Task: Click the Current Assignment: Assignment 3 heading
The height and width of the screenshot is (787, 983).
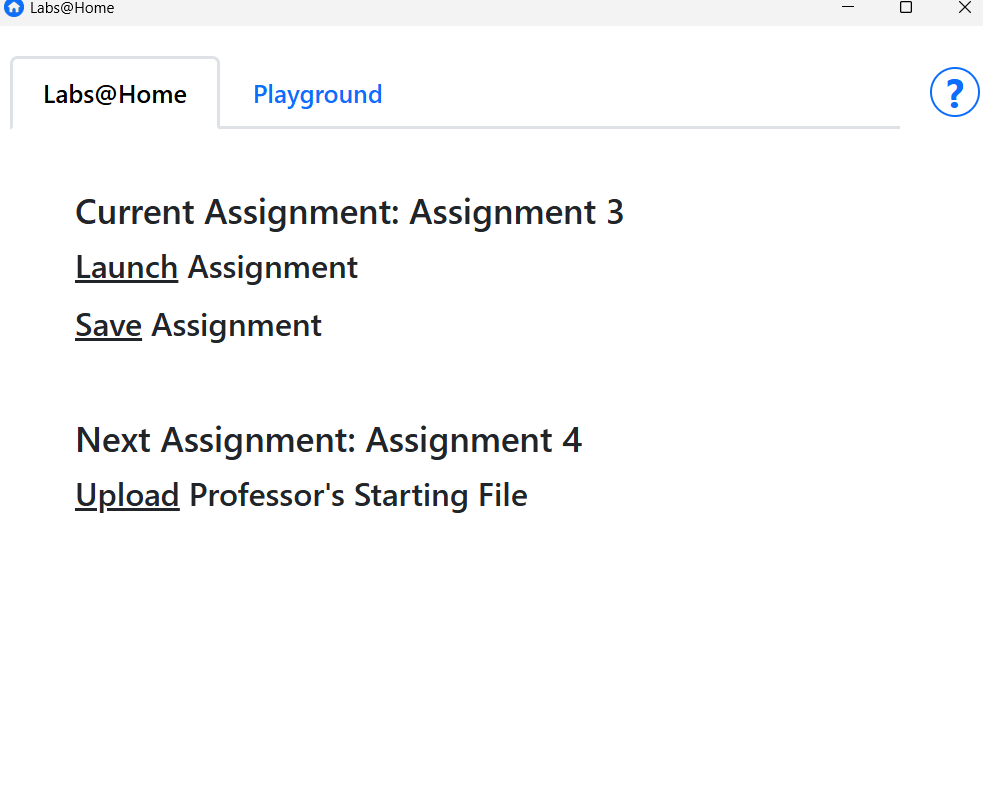Action: point(349,212)
